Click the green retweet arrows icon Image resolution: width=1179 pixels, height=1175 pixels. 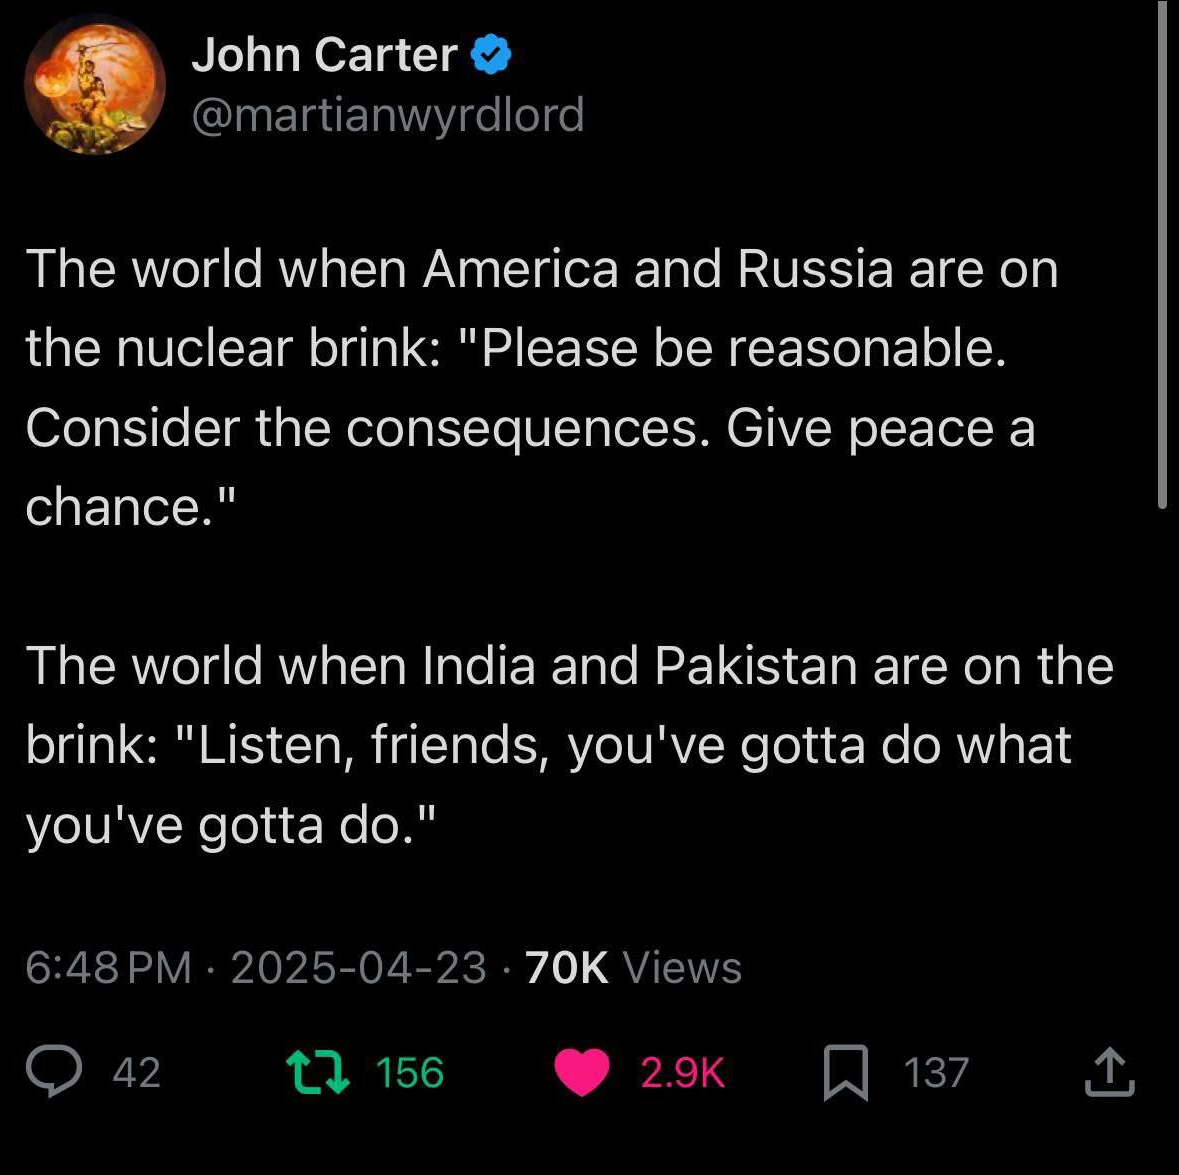tap(318, 1072)
